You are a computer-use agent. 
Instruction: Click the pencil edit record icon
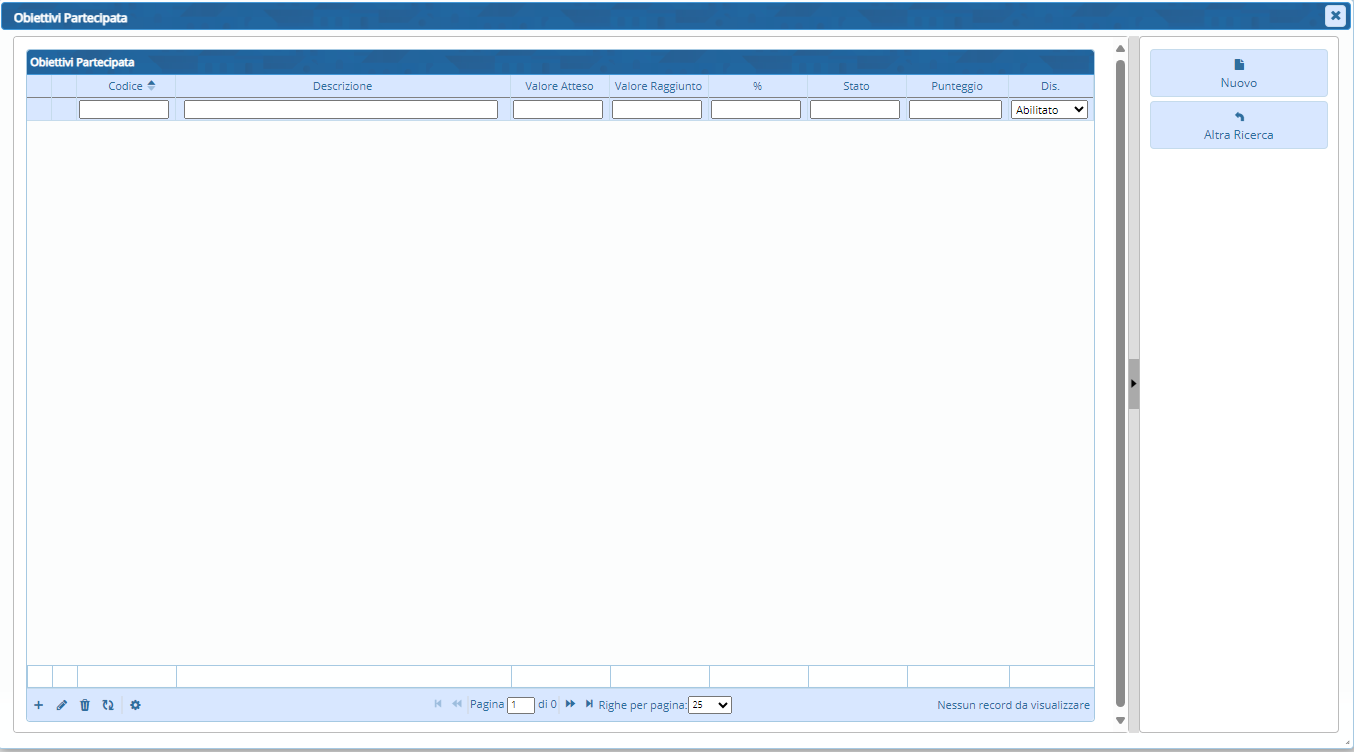tap(61, 705)
